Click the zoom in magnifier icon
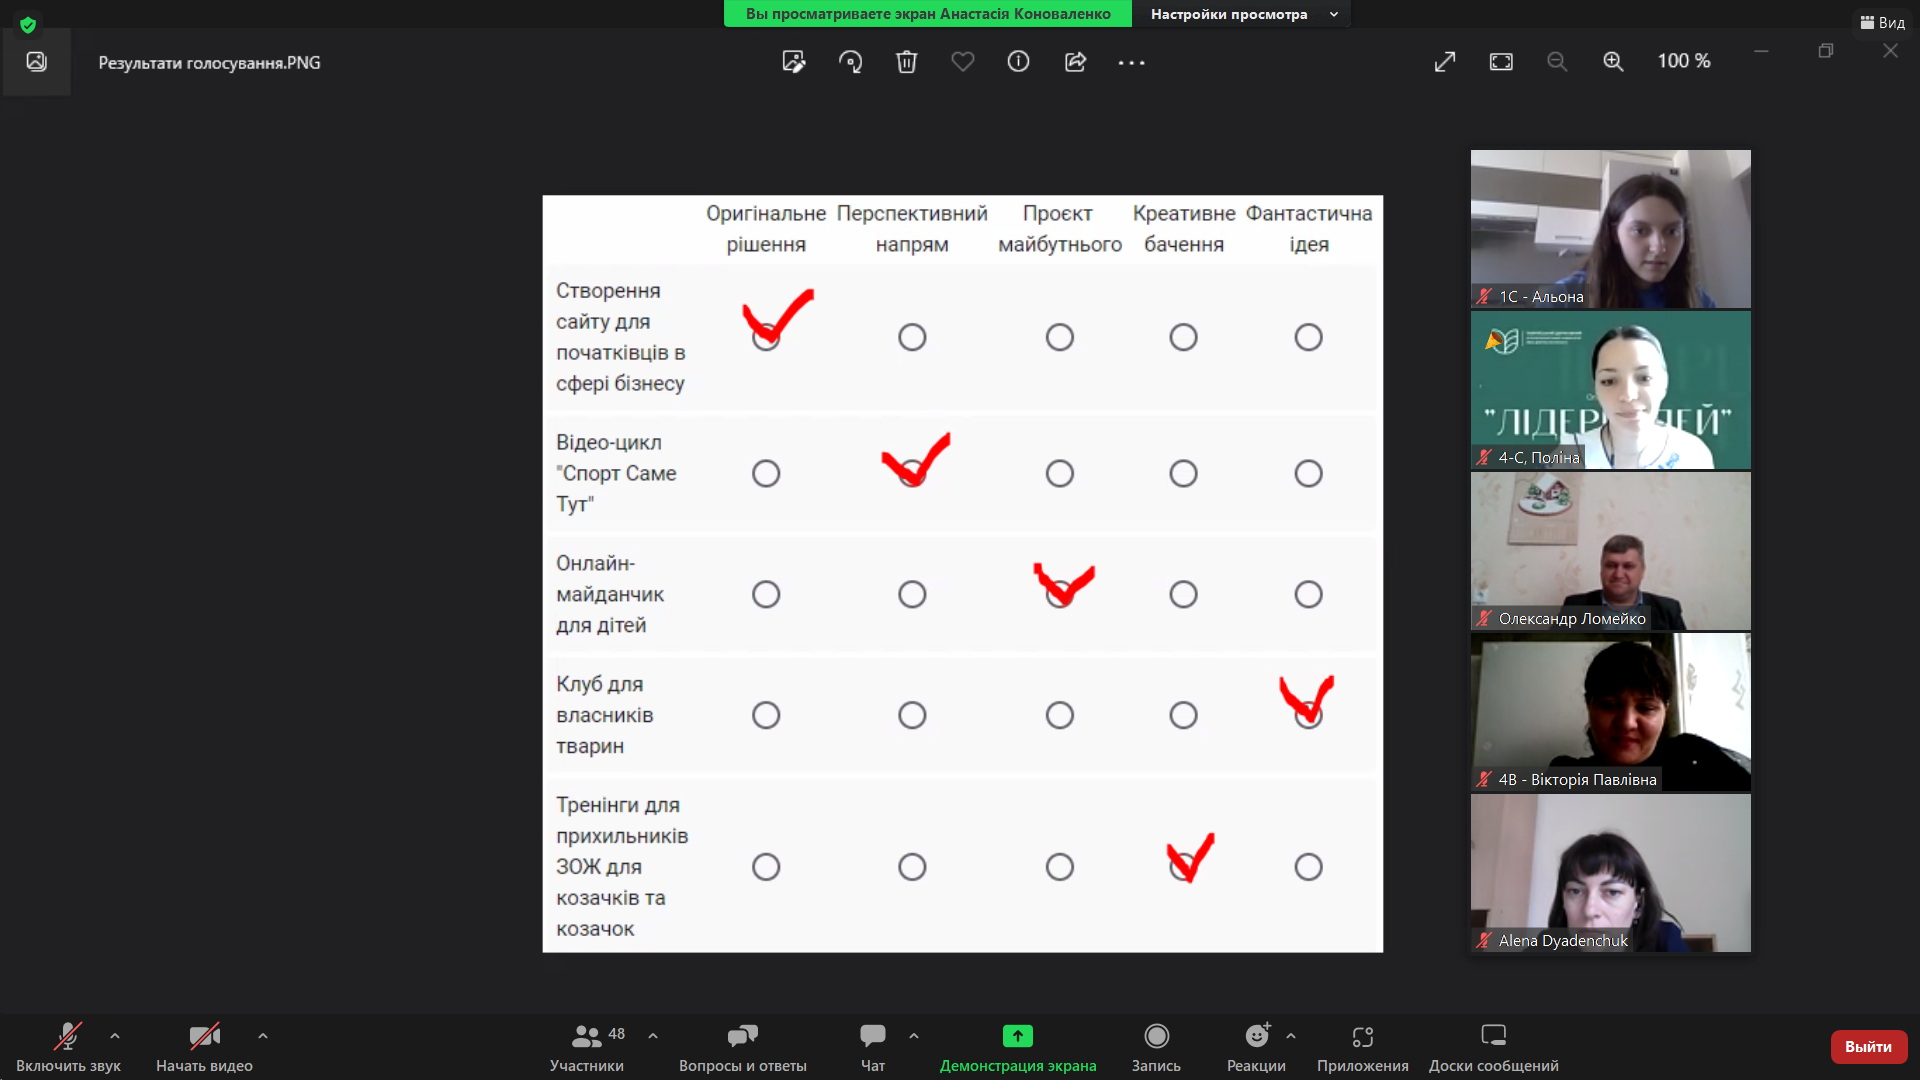1920x1080 pixels. click(x=1613, y=62)
